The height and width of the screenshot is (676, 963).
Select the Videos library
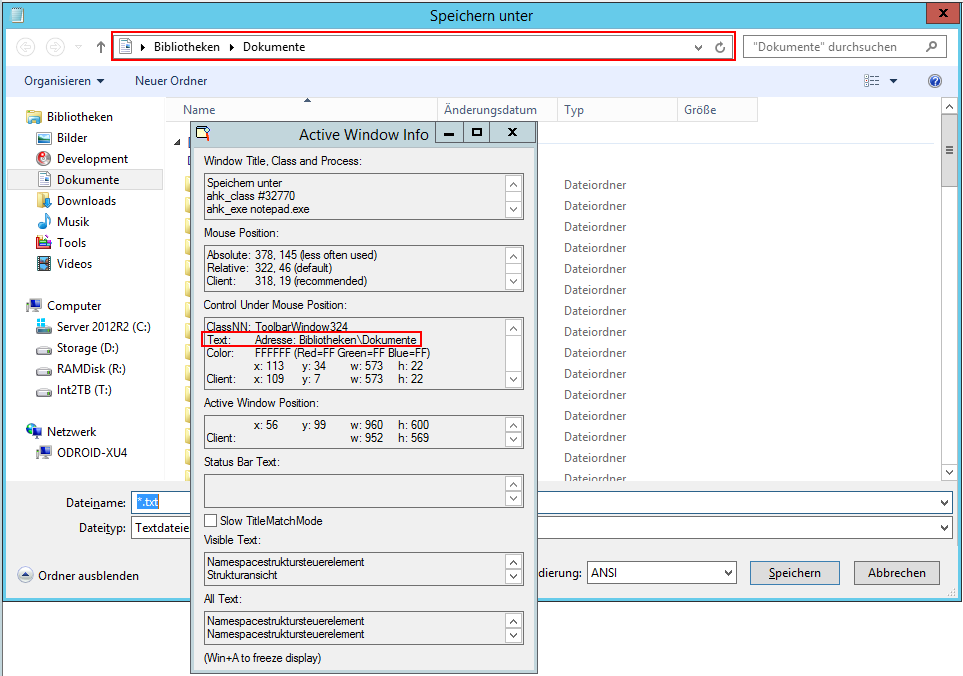point(74,264)
